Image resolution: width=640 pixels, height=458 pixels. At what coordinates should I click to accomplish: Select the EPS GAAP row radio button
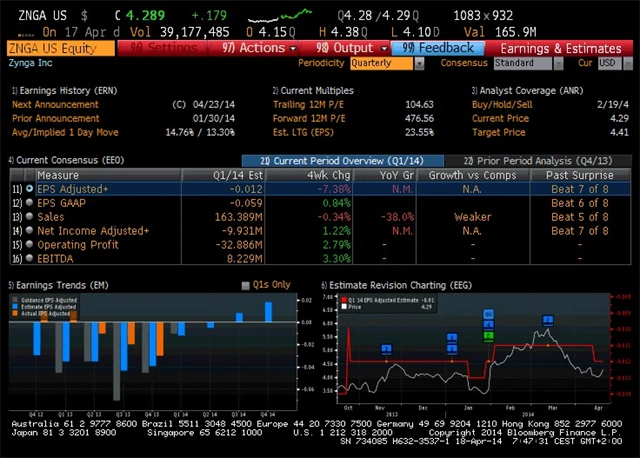click(x=28, y=201)
